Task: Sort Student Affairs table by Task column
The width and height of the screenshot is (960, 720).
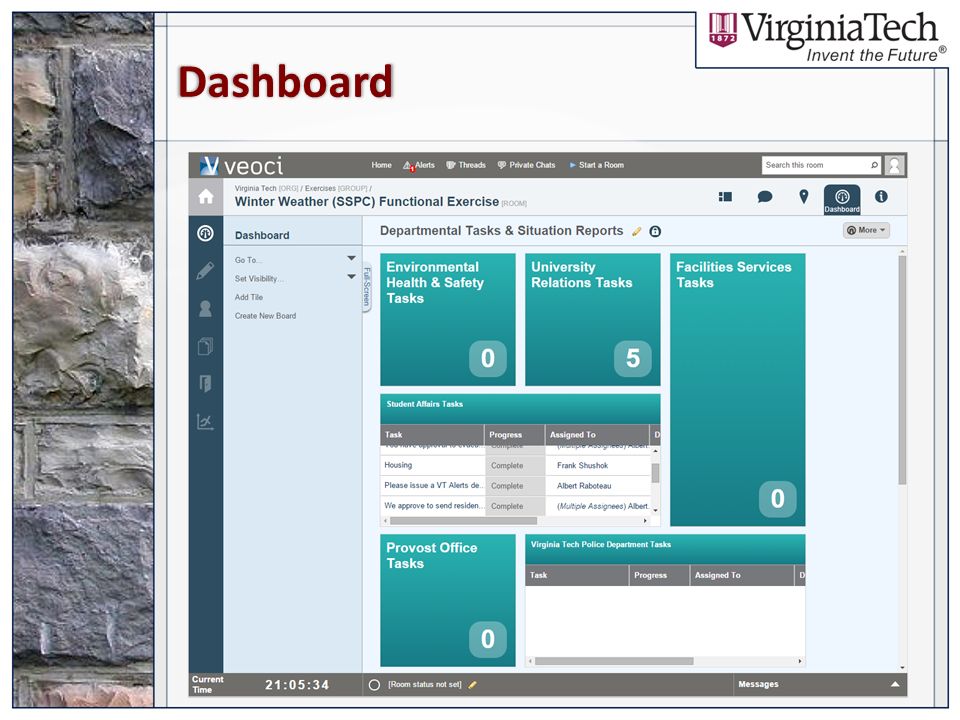Action: click(x=432, y=435)
